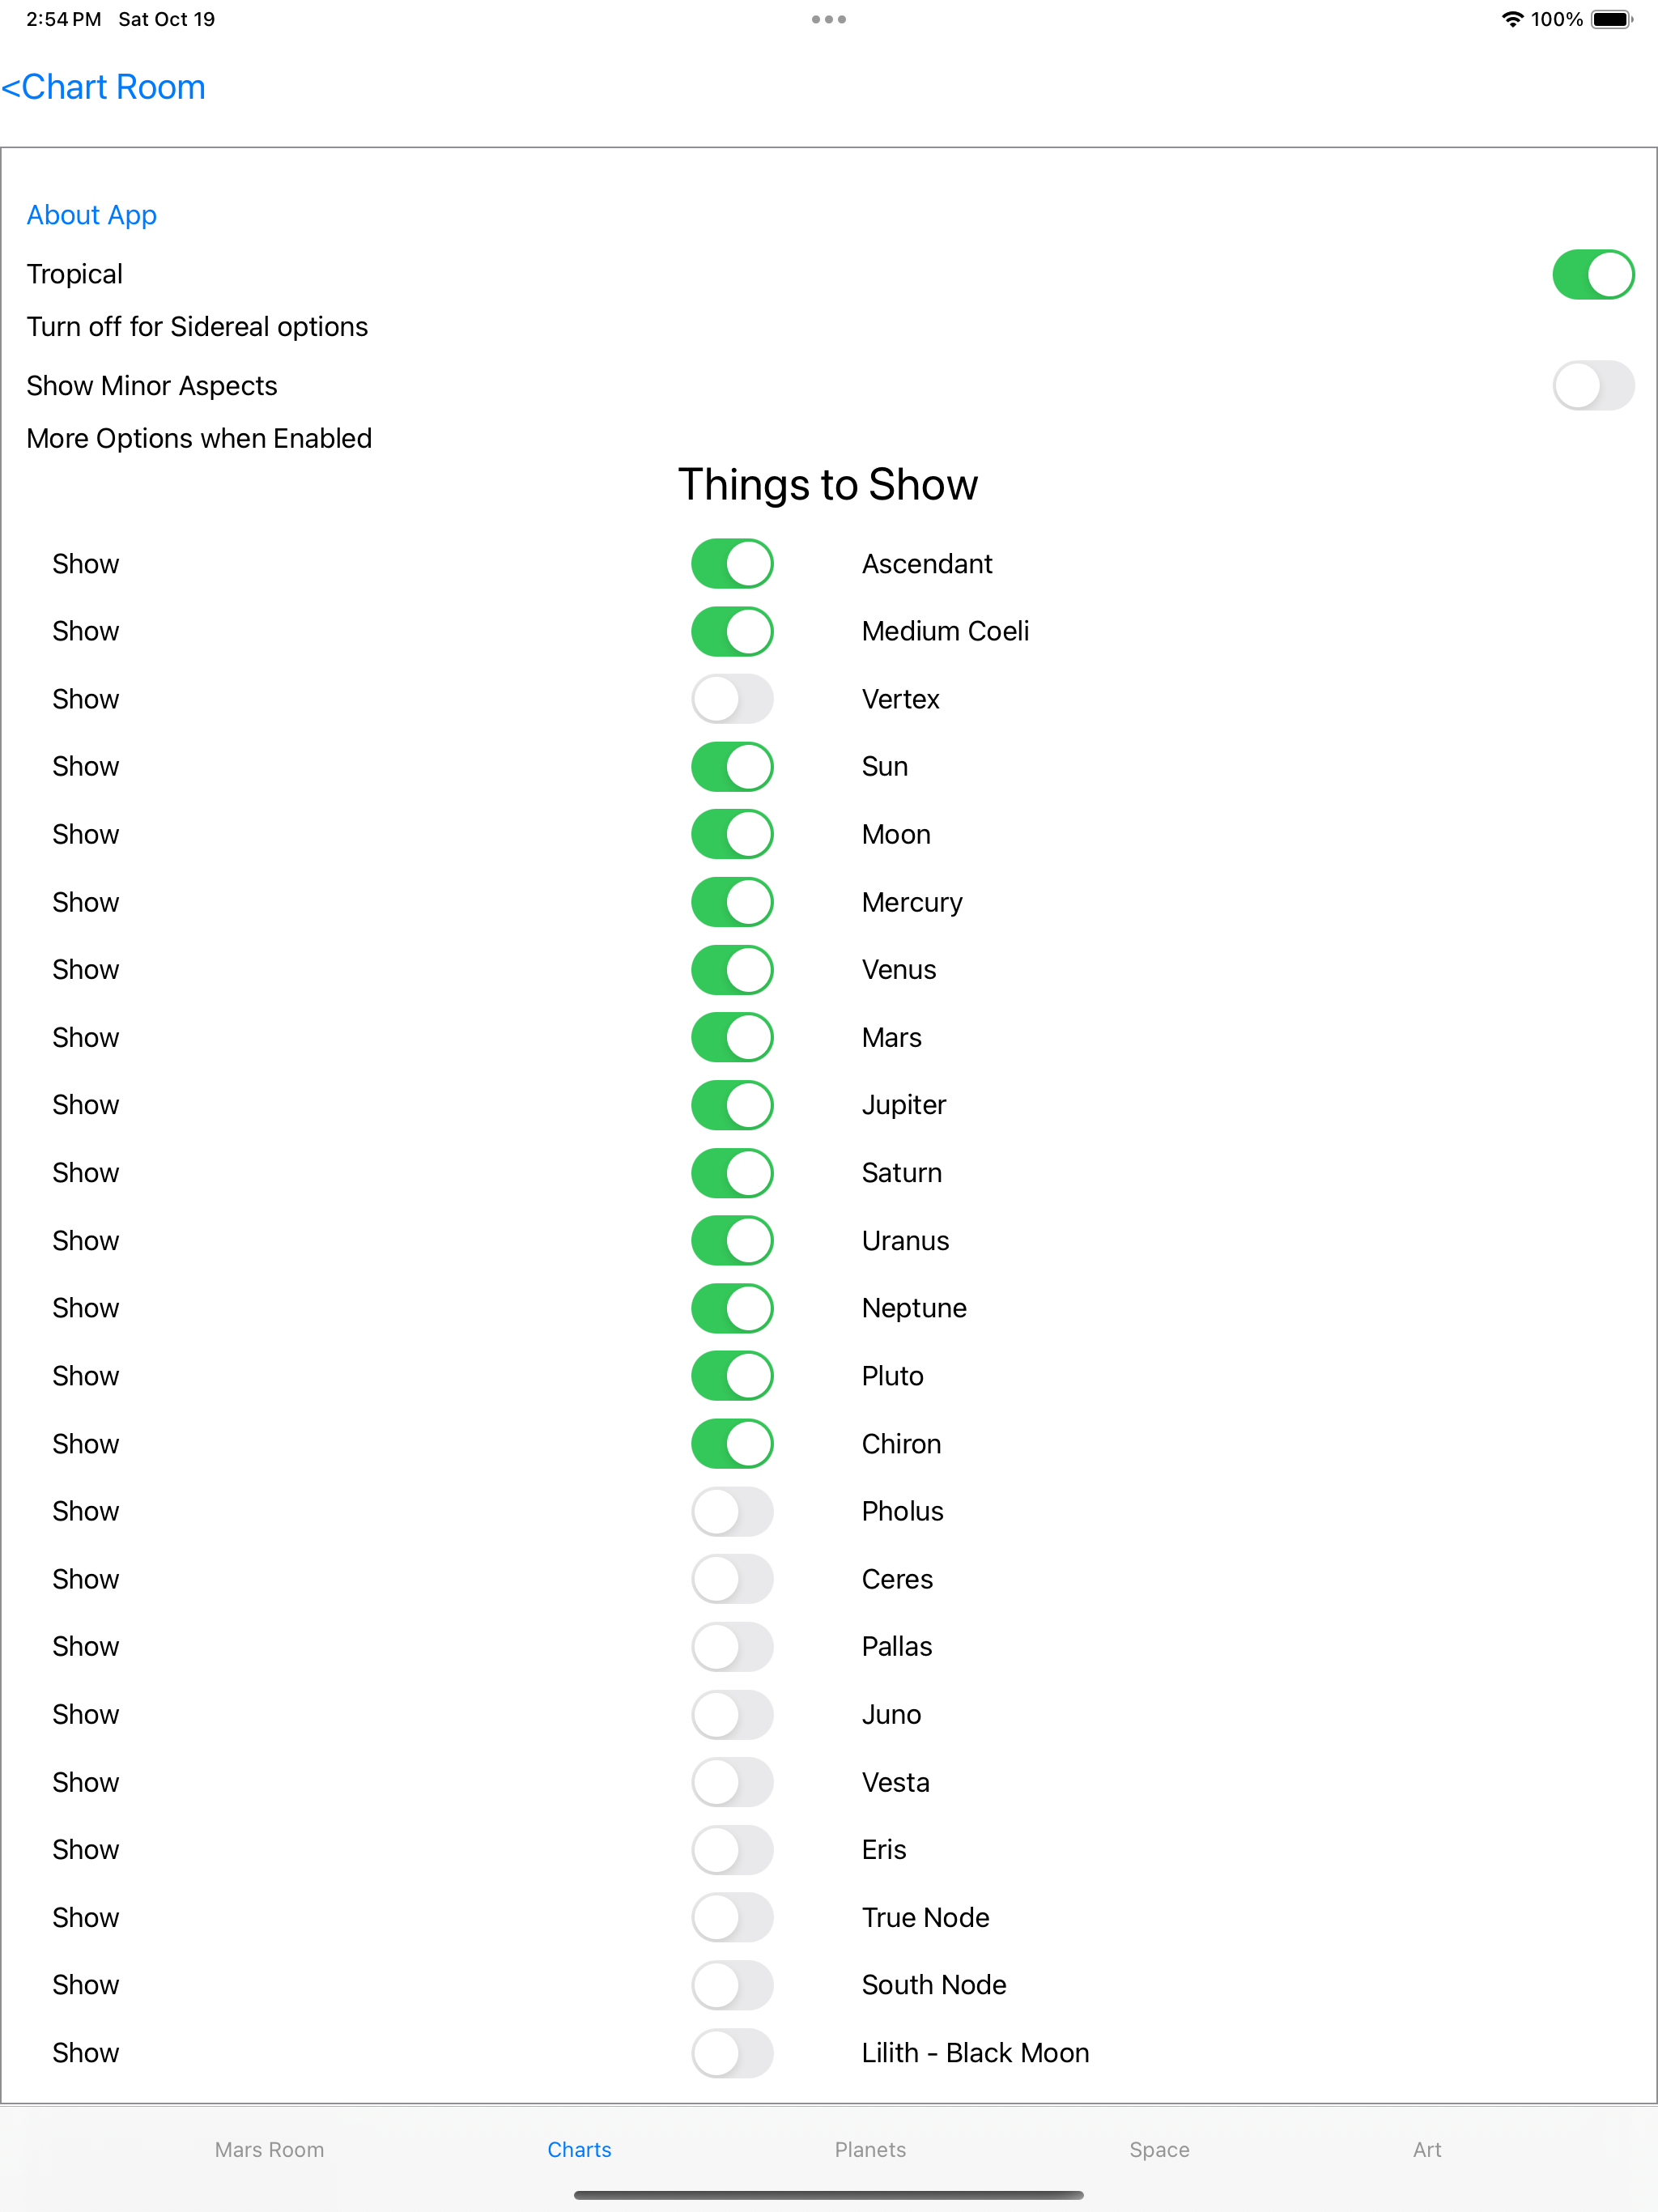
Task: Tap the battery status icon
Action: click(1611, 19)
